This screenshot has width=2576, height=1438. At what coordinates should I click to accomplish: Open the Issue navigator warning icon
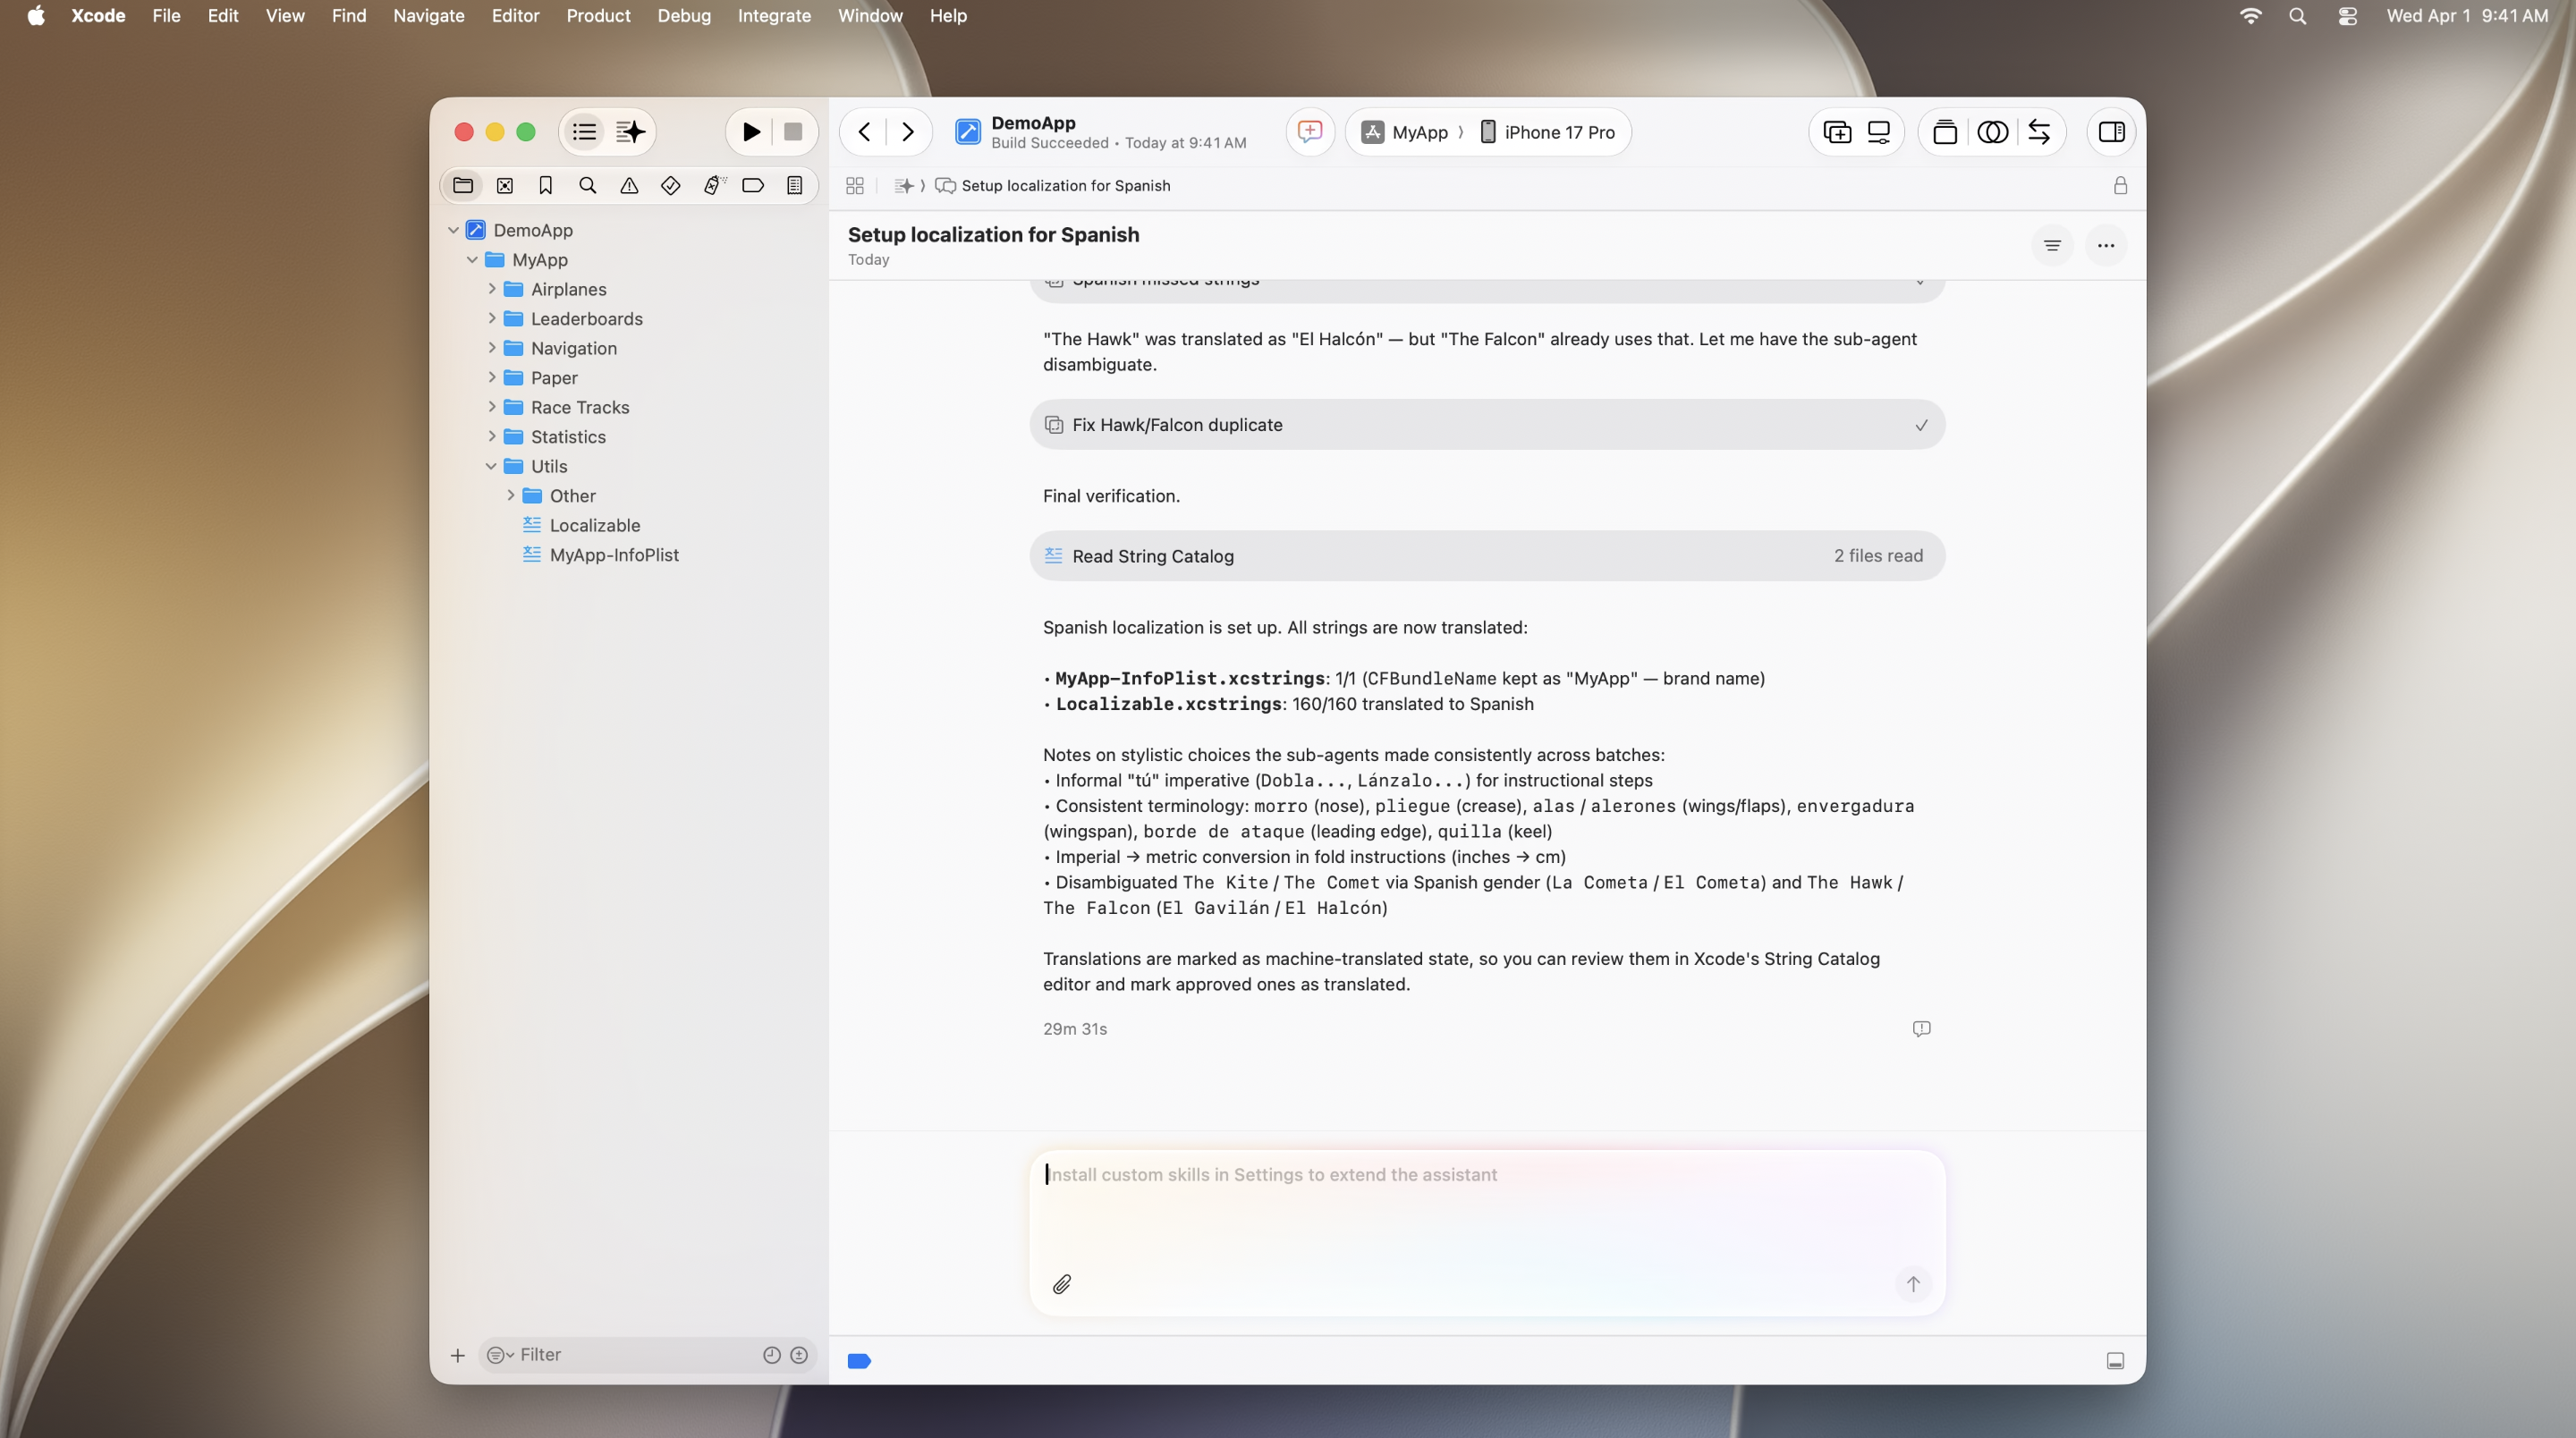click(629, 185)
